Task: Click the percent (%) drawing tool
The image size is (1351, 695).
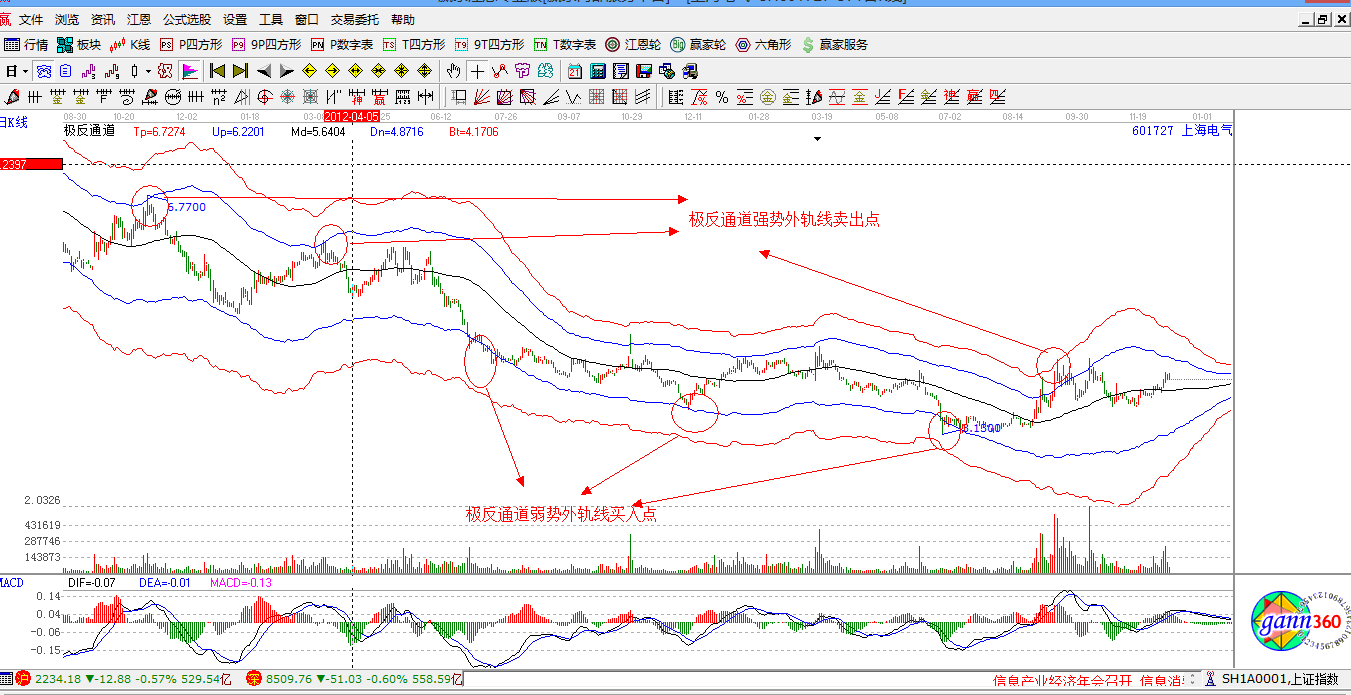Action: [721, 97]
